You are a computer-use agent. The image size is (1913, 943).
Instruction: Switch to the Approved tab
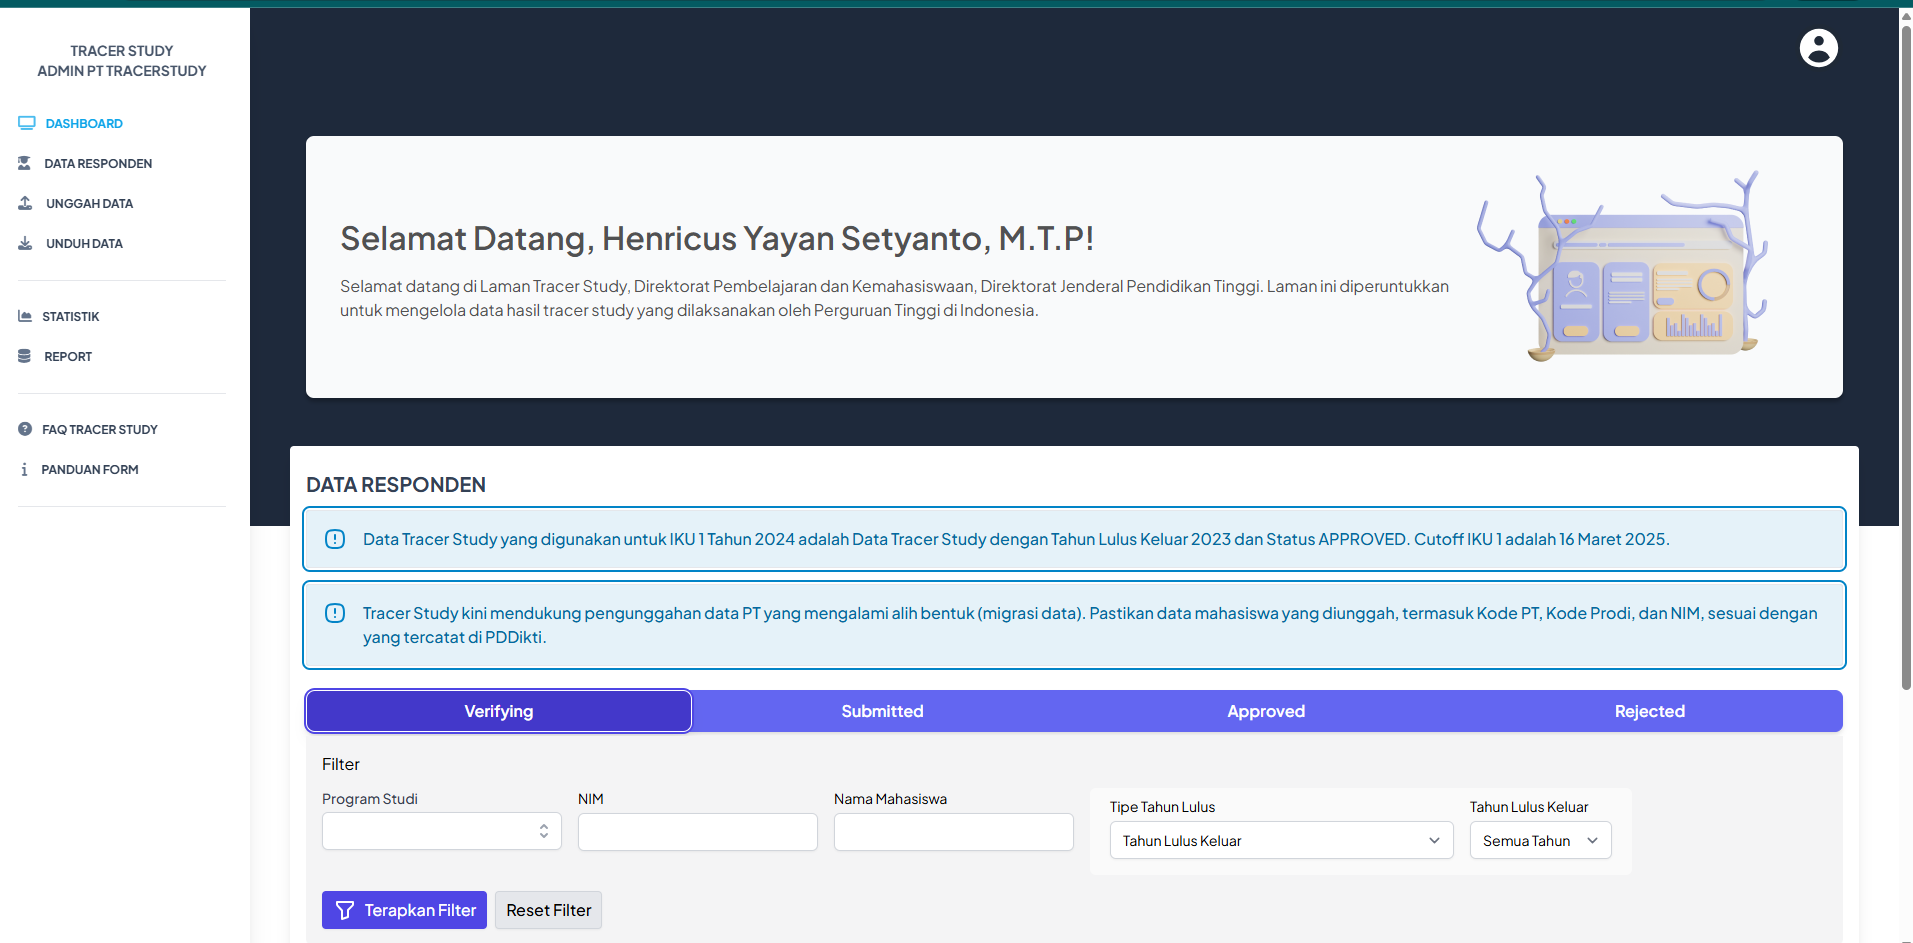1266,711
